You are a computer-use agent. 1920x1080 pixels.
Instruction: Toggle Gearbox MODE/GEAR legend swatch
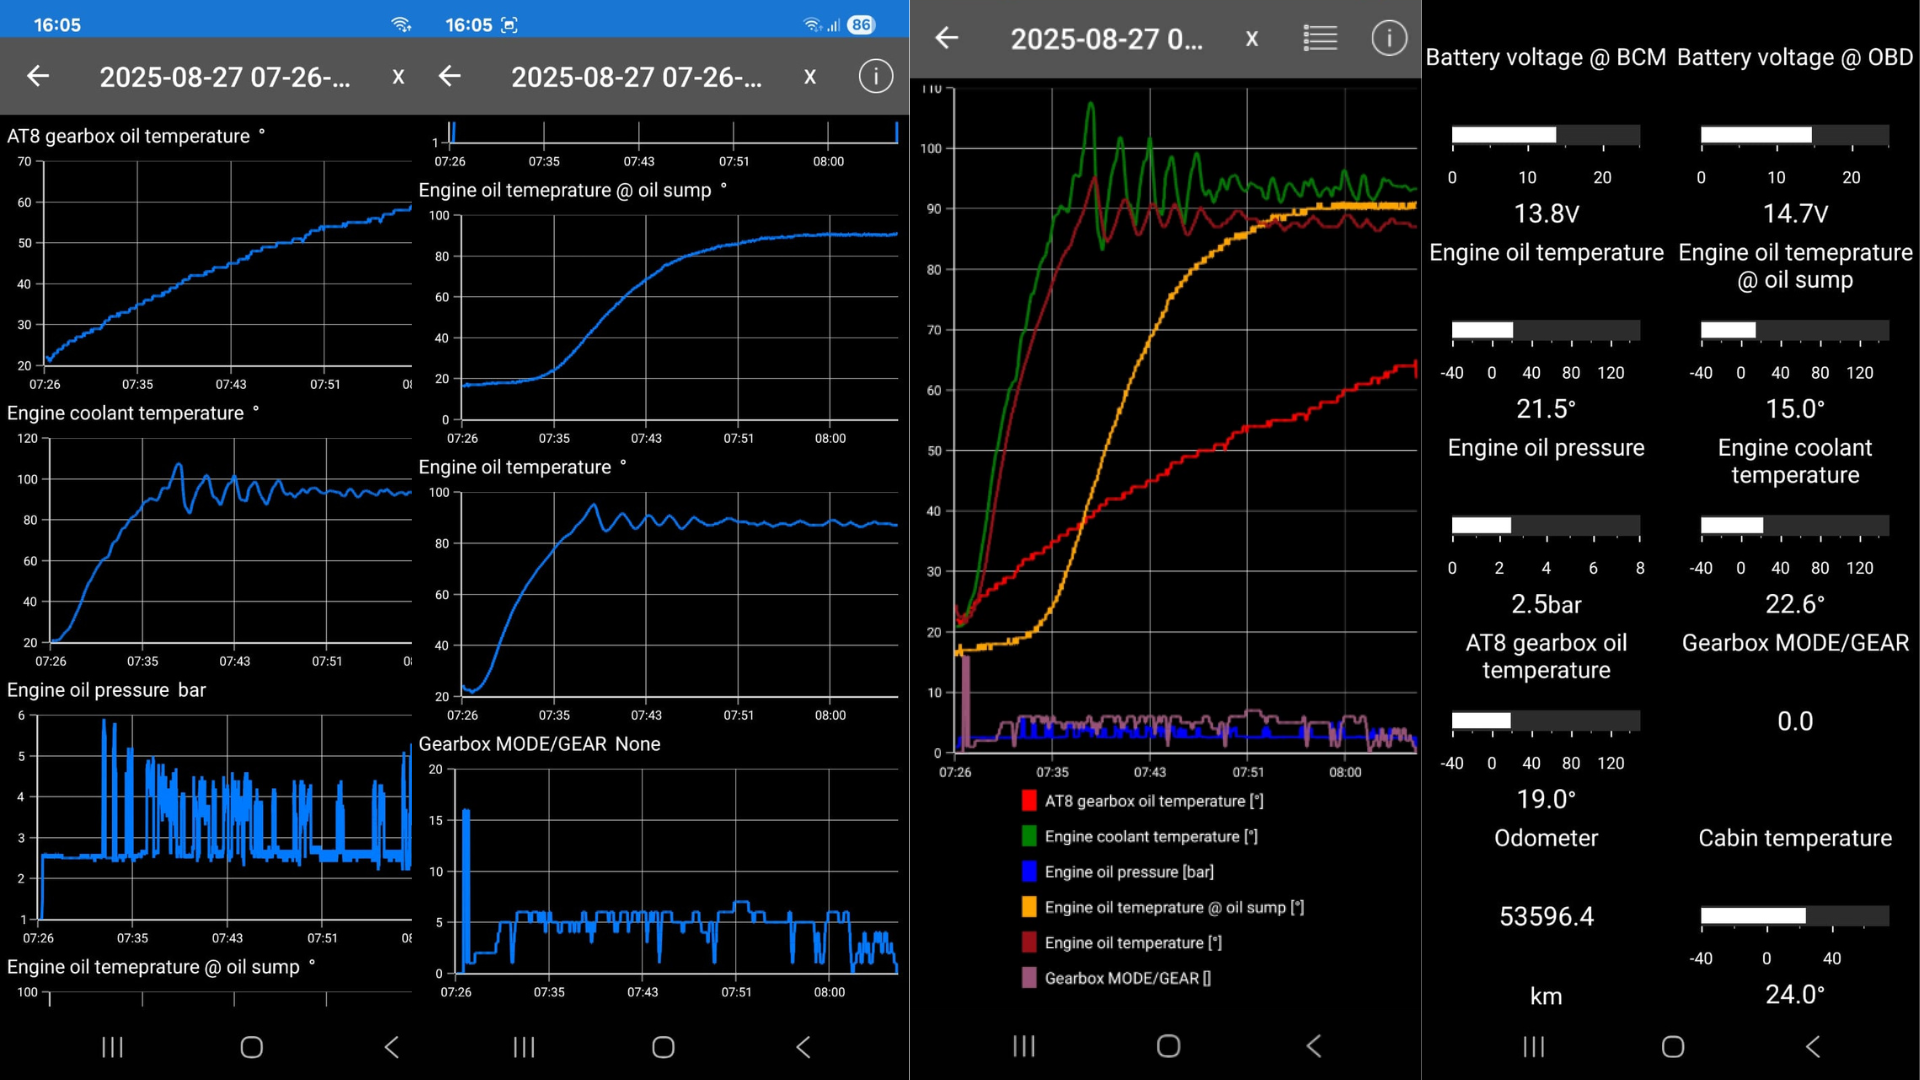click(x=1029, y=978)
